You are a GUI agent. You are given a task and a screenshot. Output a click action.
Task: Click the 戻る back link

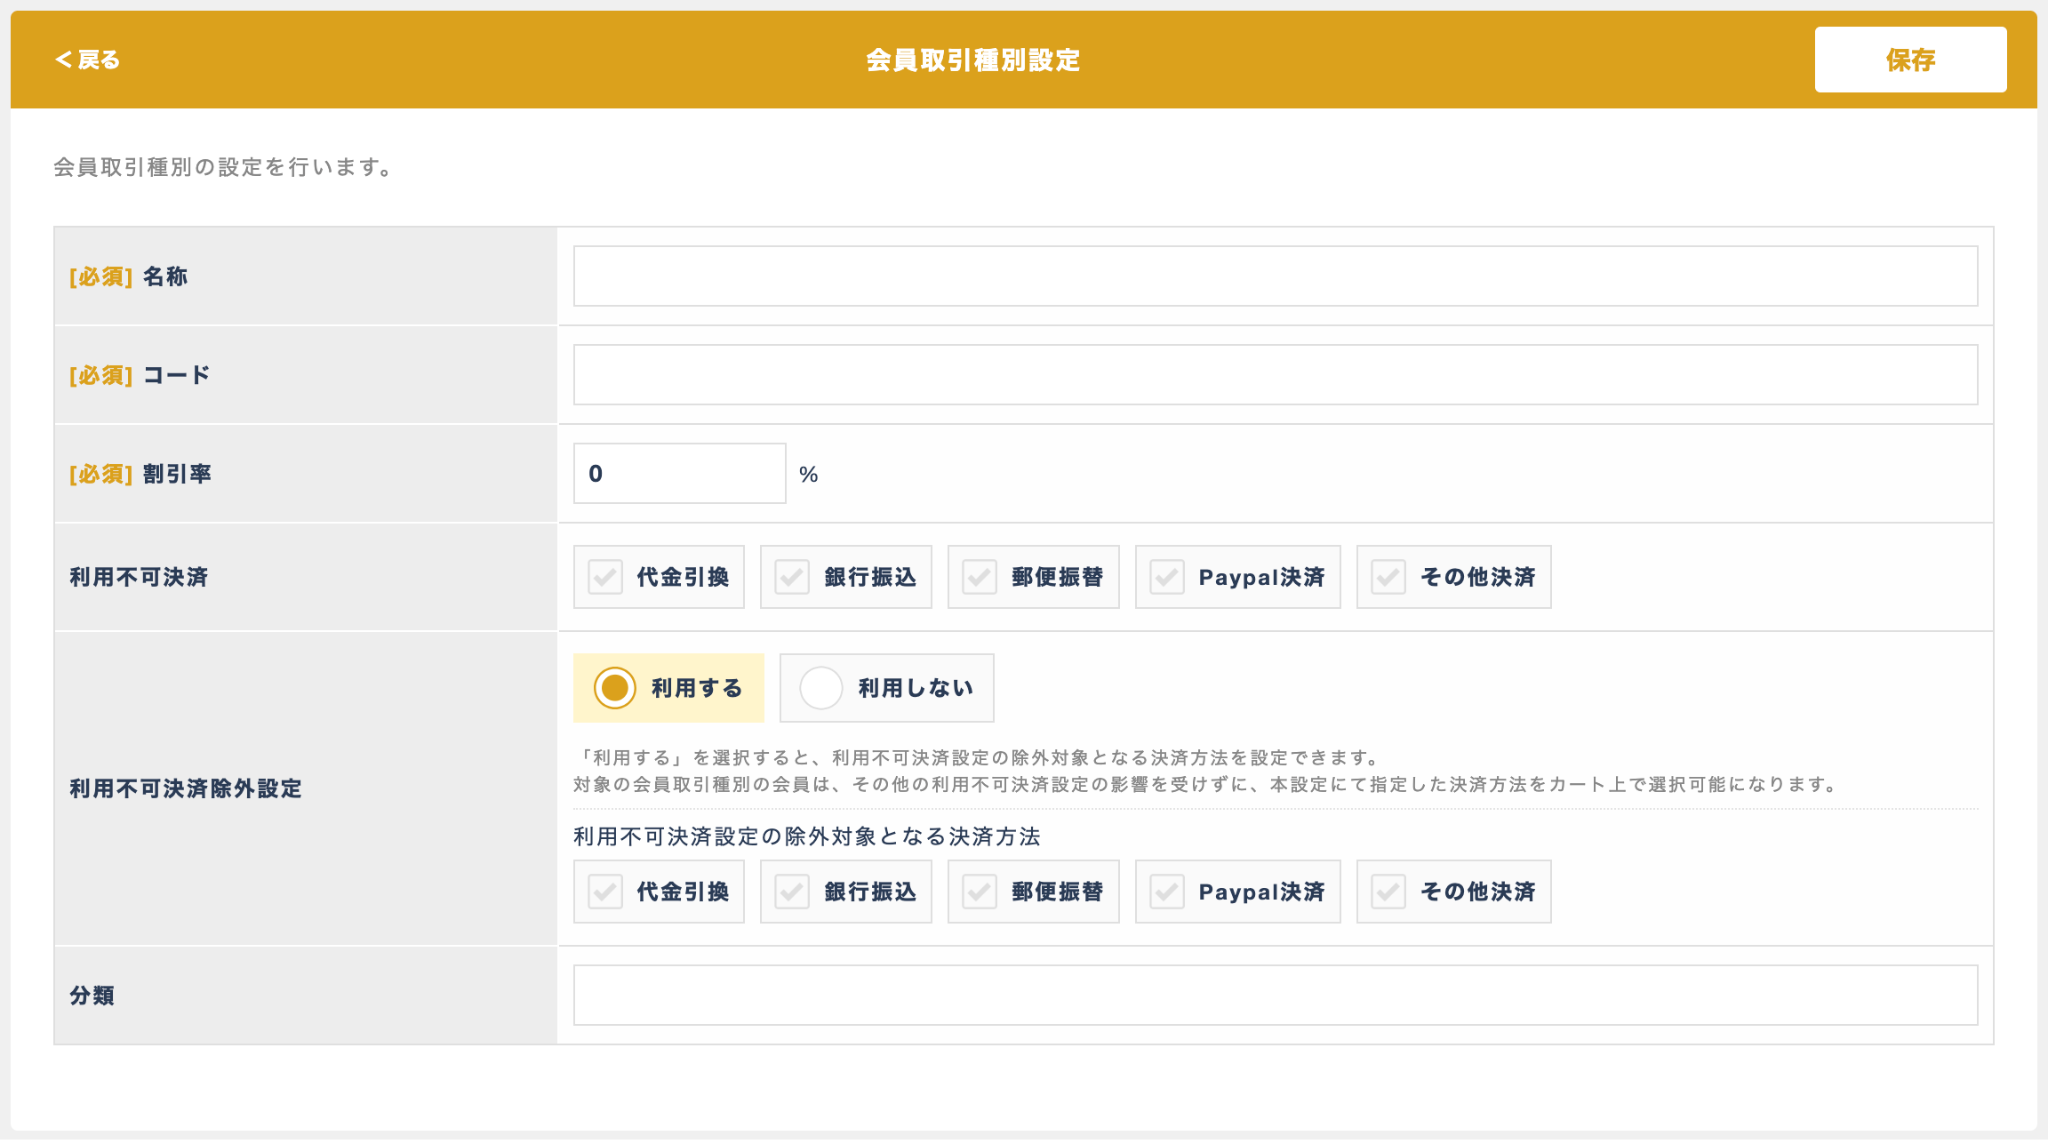pos(87,60)
